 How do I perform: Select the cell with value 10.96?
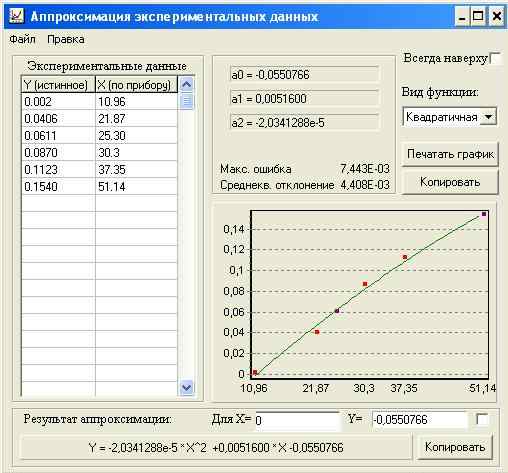(x=136, y=101)
